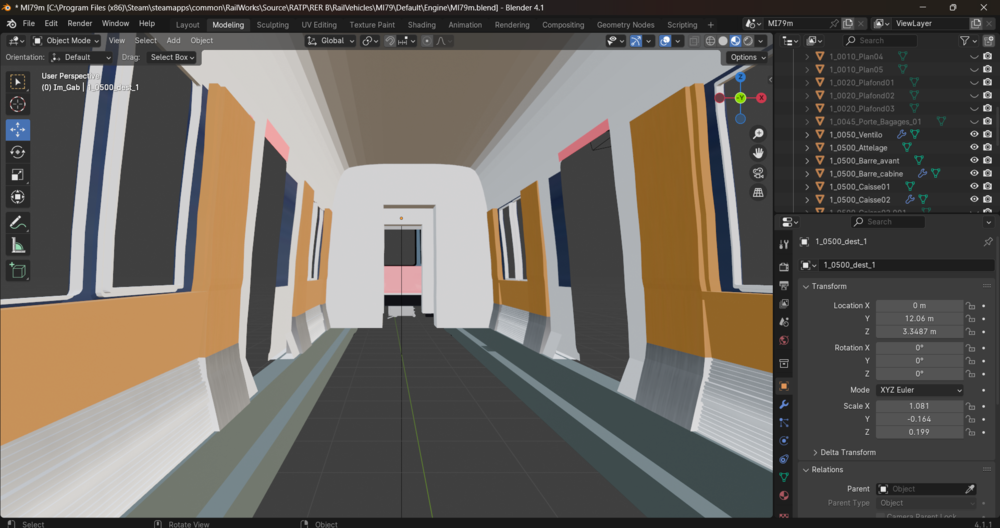Select the Measure tool
Screen dimensions: 1000x528
[18, 246]
